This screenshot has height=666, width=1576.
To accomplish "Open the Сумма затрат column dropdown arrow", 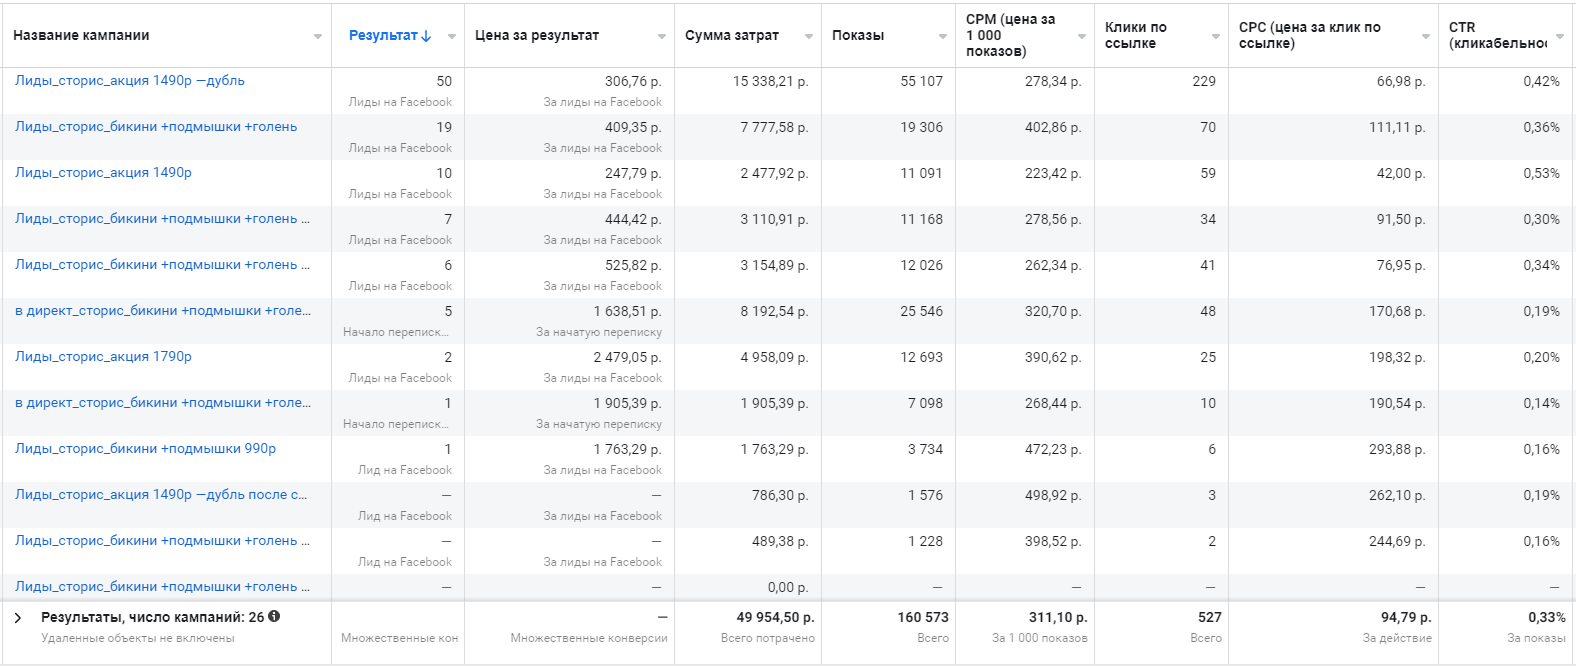I will [809, 37].
